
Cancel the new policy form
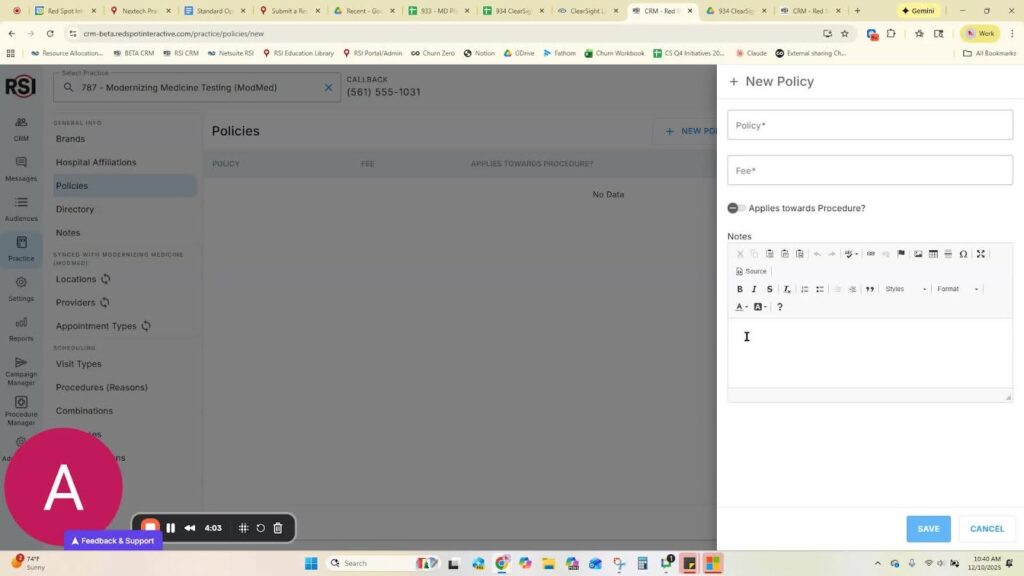[x=987, y=529]
